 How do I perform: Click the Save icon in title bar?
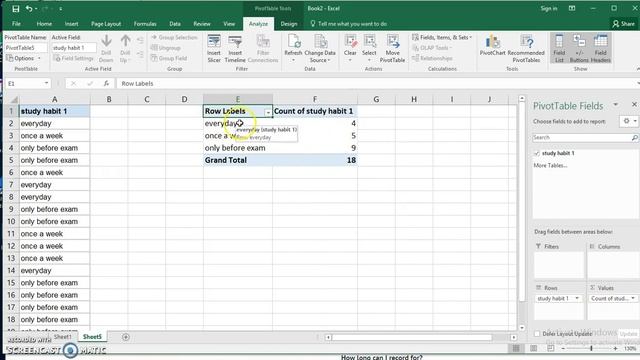tap(16, 9)
